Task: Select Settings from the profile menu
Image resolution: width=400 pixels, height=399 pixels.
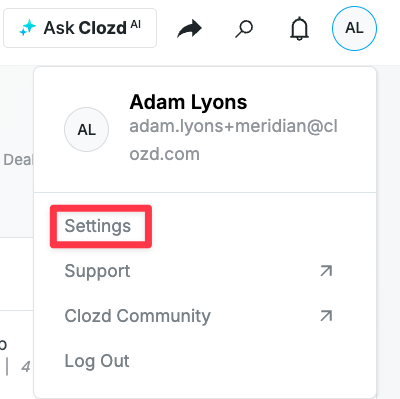Action: click(x=98, y=226)
